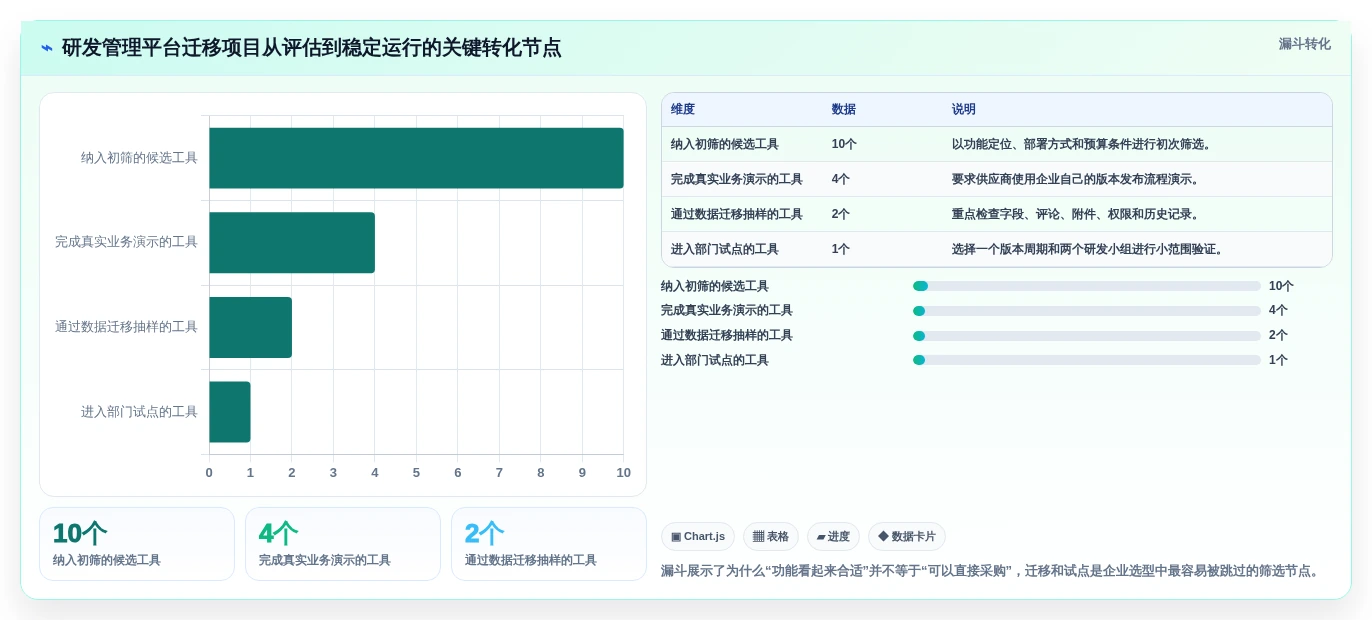Click description 以功能定位、部署方式和预算条件进行初次筛选
Screen dimensions: 1372x620
[x=1083, y=144]
